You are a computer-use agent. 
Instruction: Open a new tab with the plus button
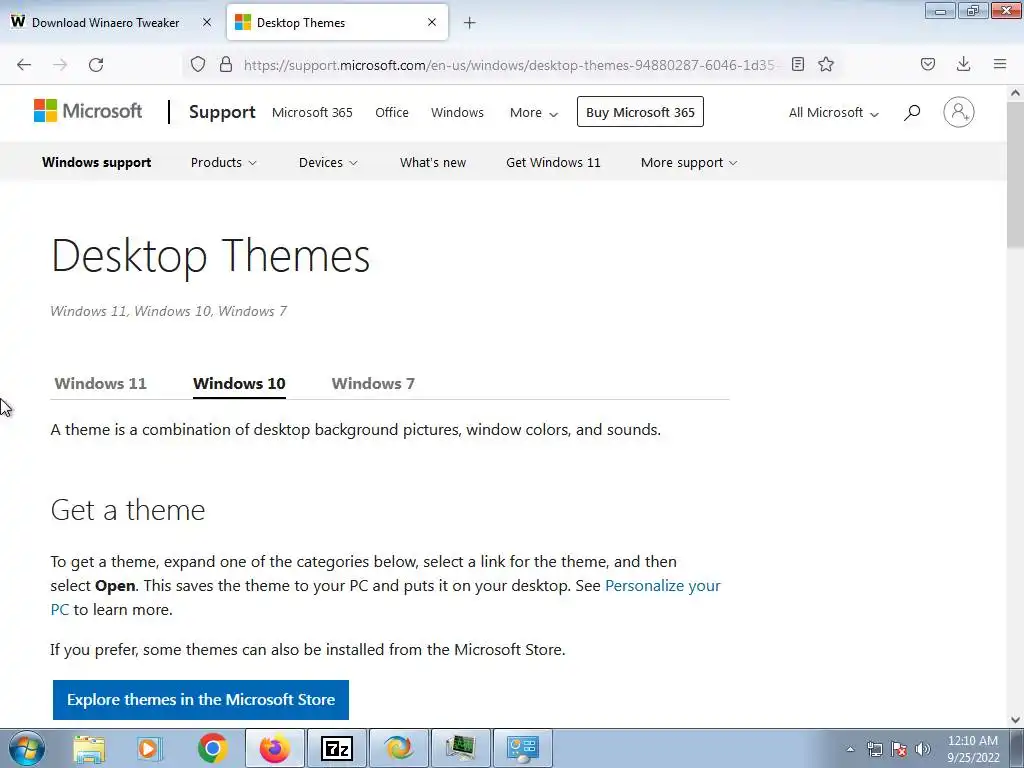click(x=470, y=23)
